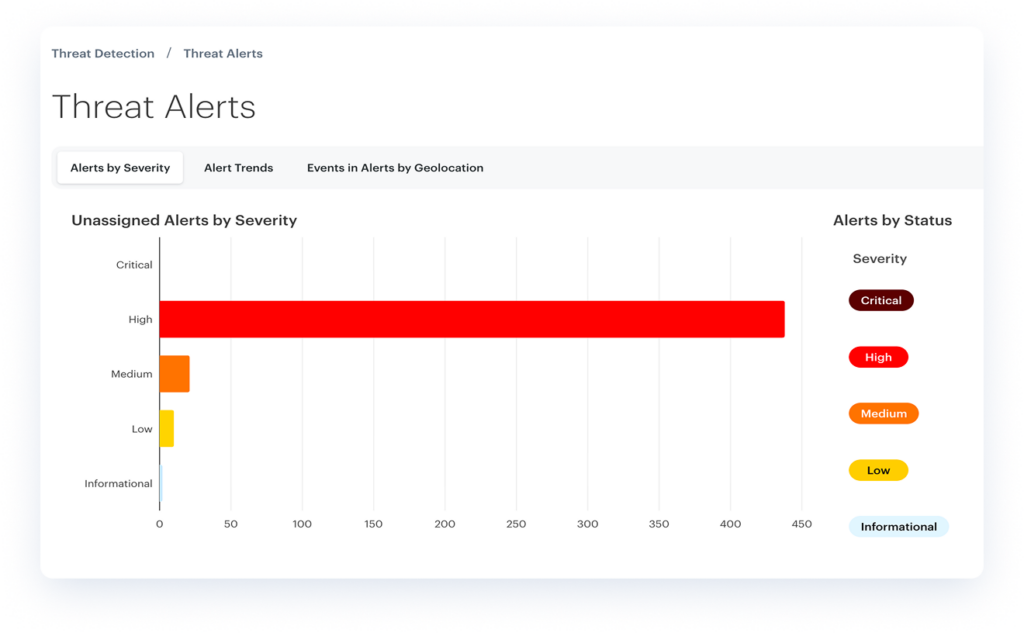Screen dimensions: 1024x633
Task: Click the Informational severity pill
Action: 898,527
